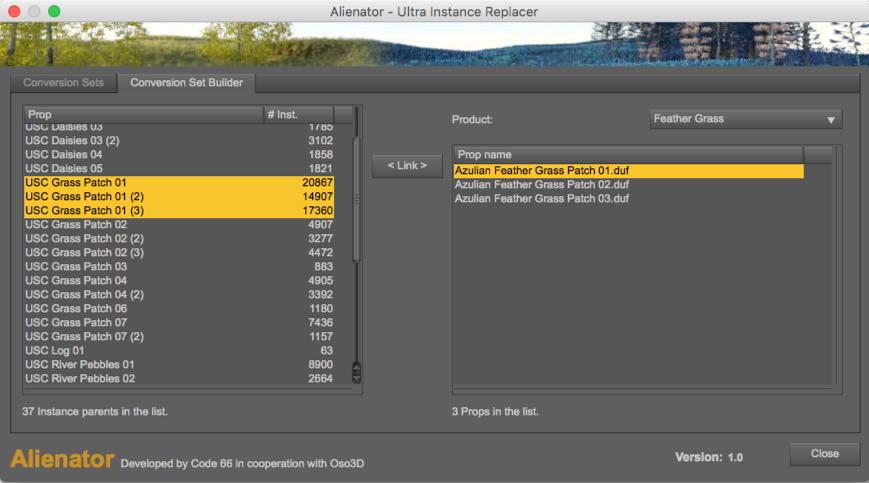
Task: Select USC Daisies 04 row
Action: (178, 155)
